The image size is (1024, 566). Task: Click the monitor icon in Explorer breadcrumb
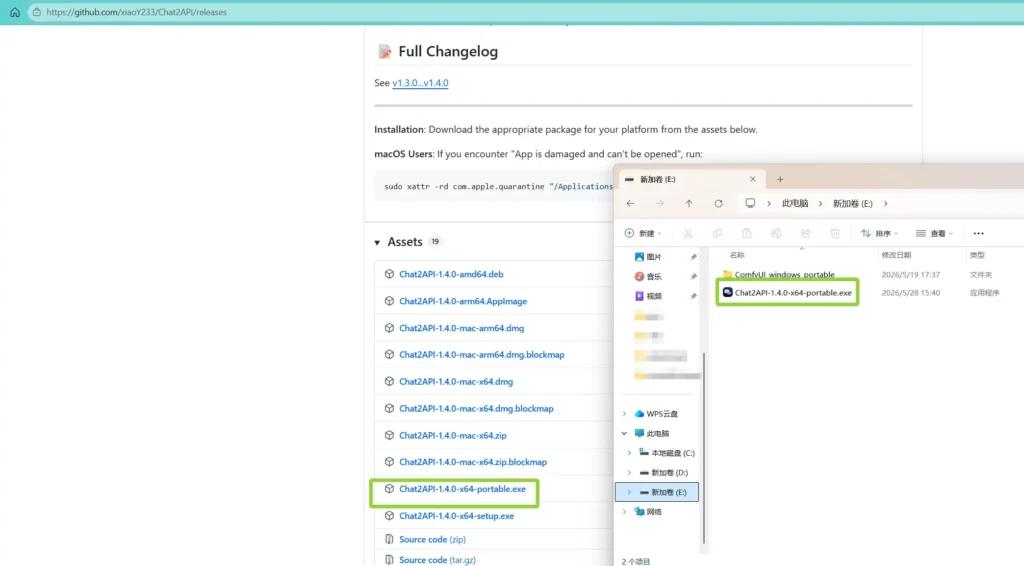click(750, 204)
